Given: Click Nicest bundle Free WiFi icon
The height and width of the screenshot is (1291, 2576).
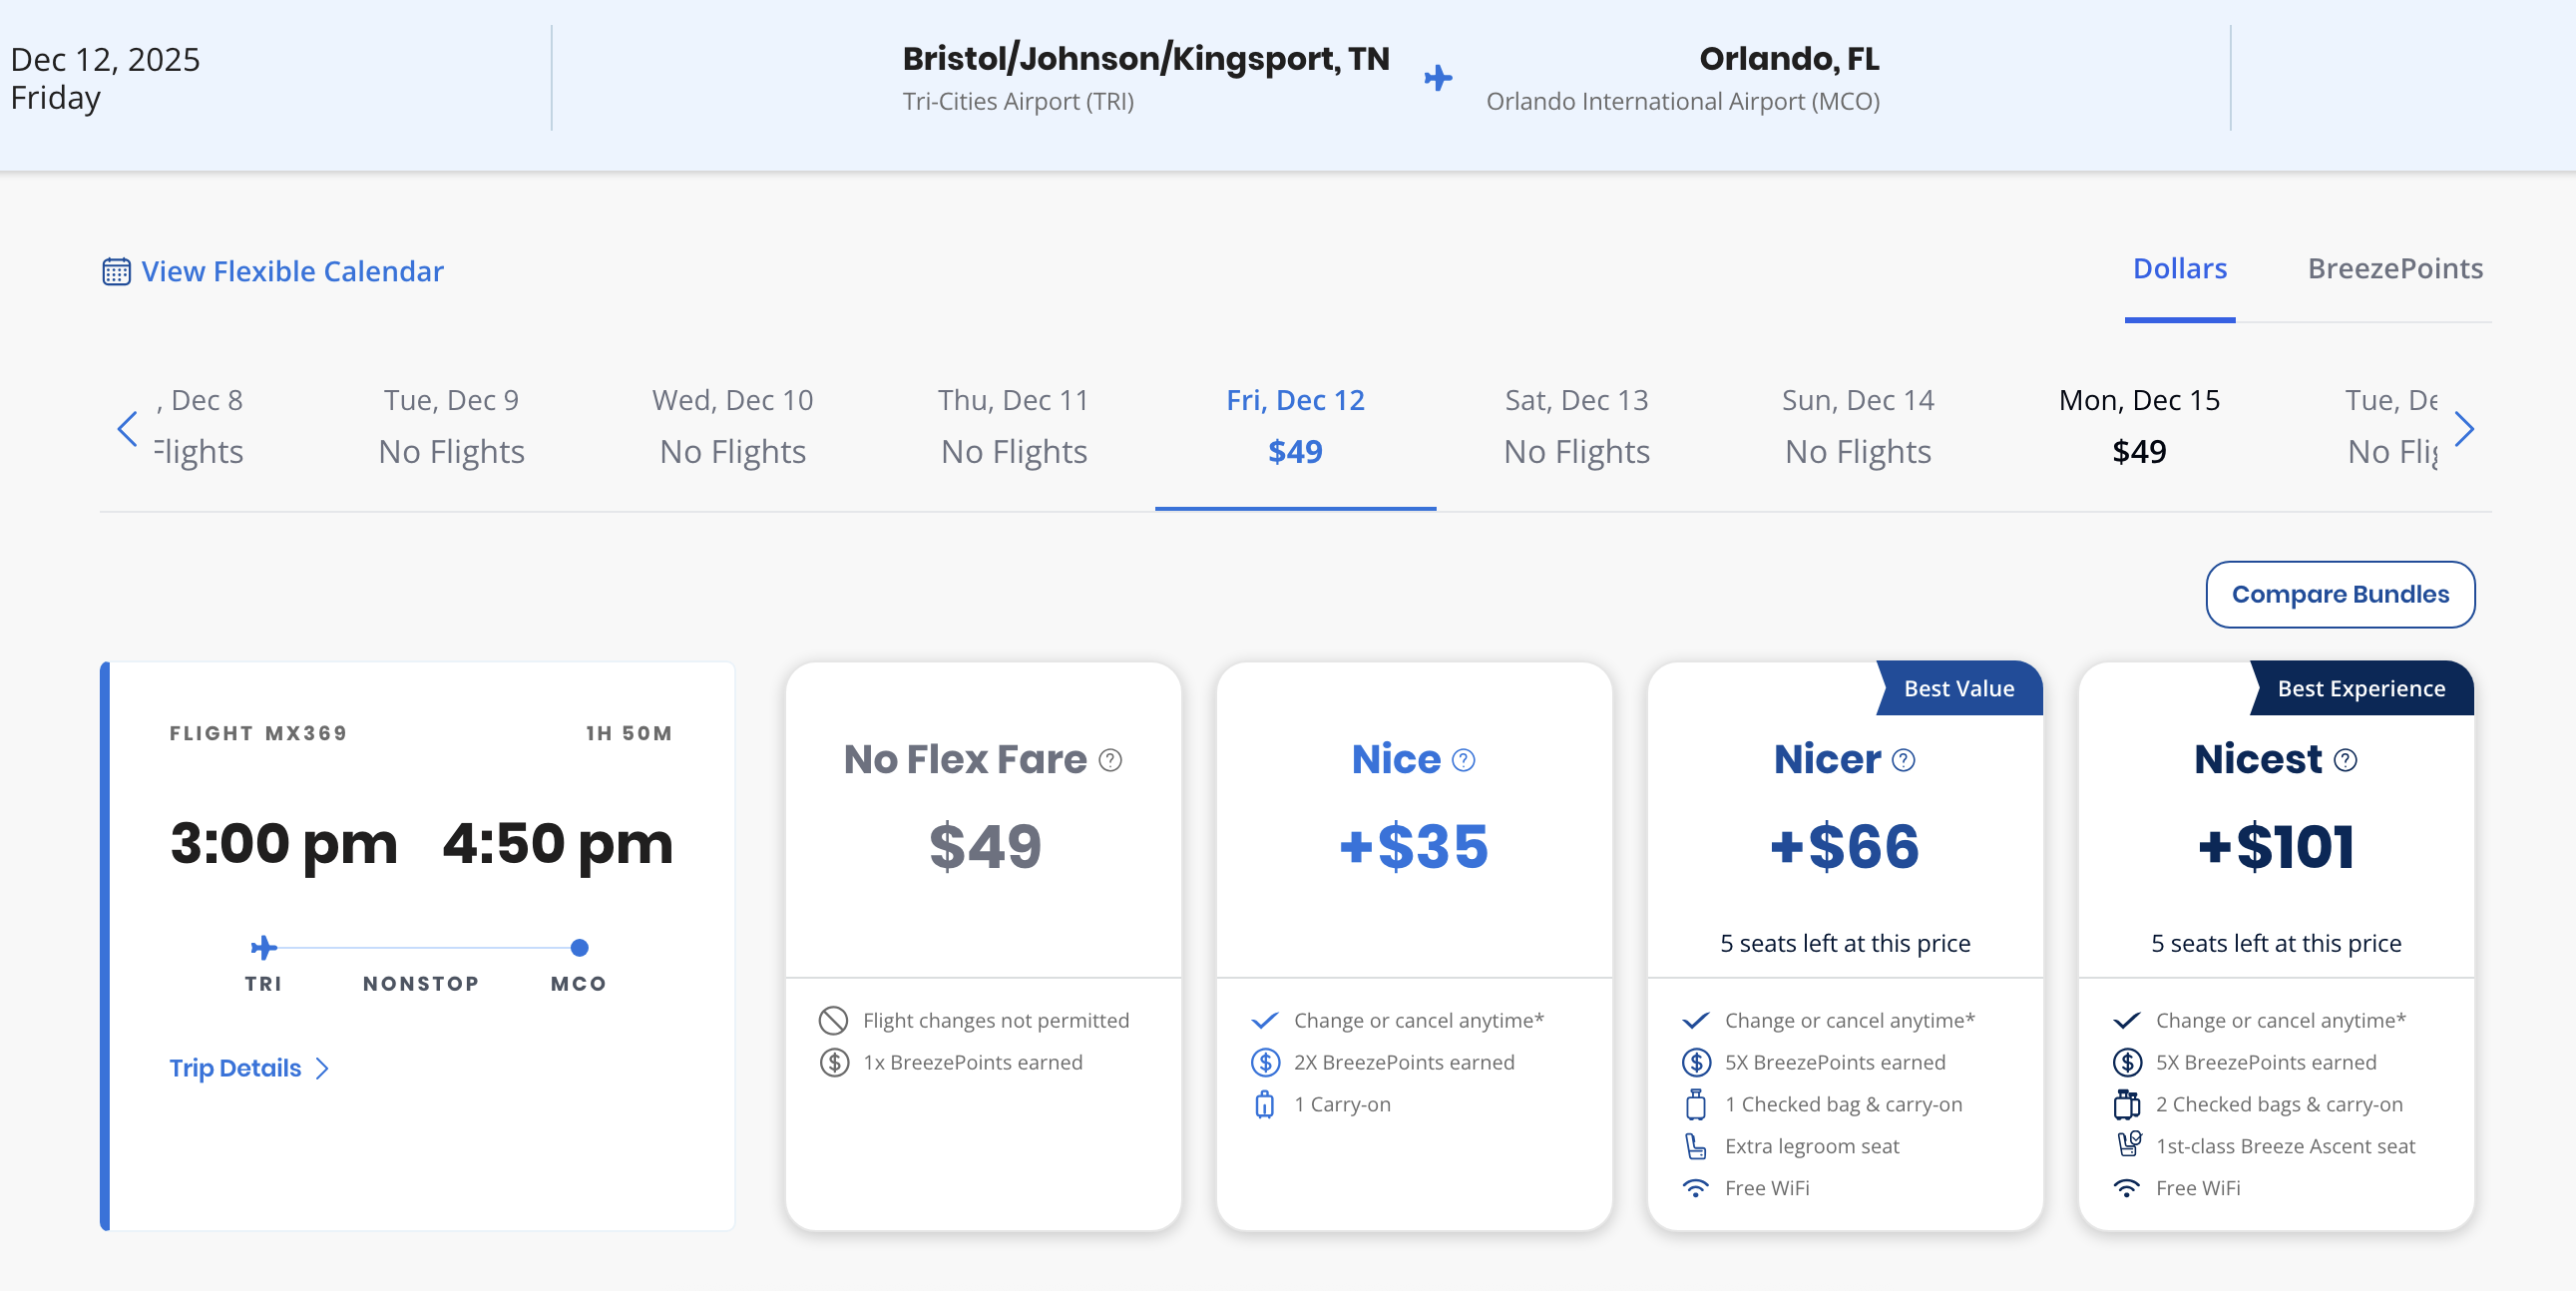Looking at the screenshot, I should 2126,1188.
